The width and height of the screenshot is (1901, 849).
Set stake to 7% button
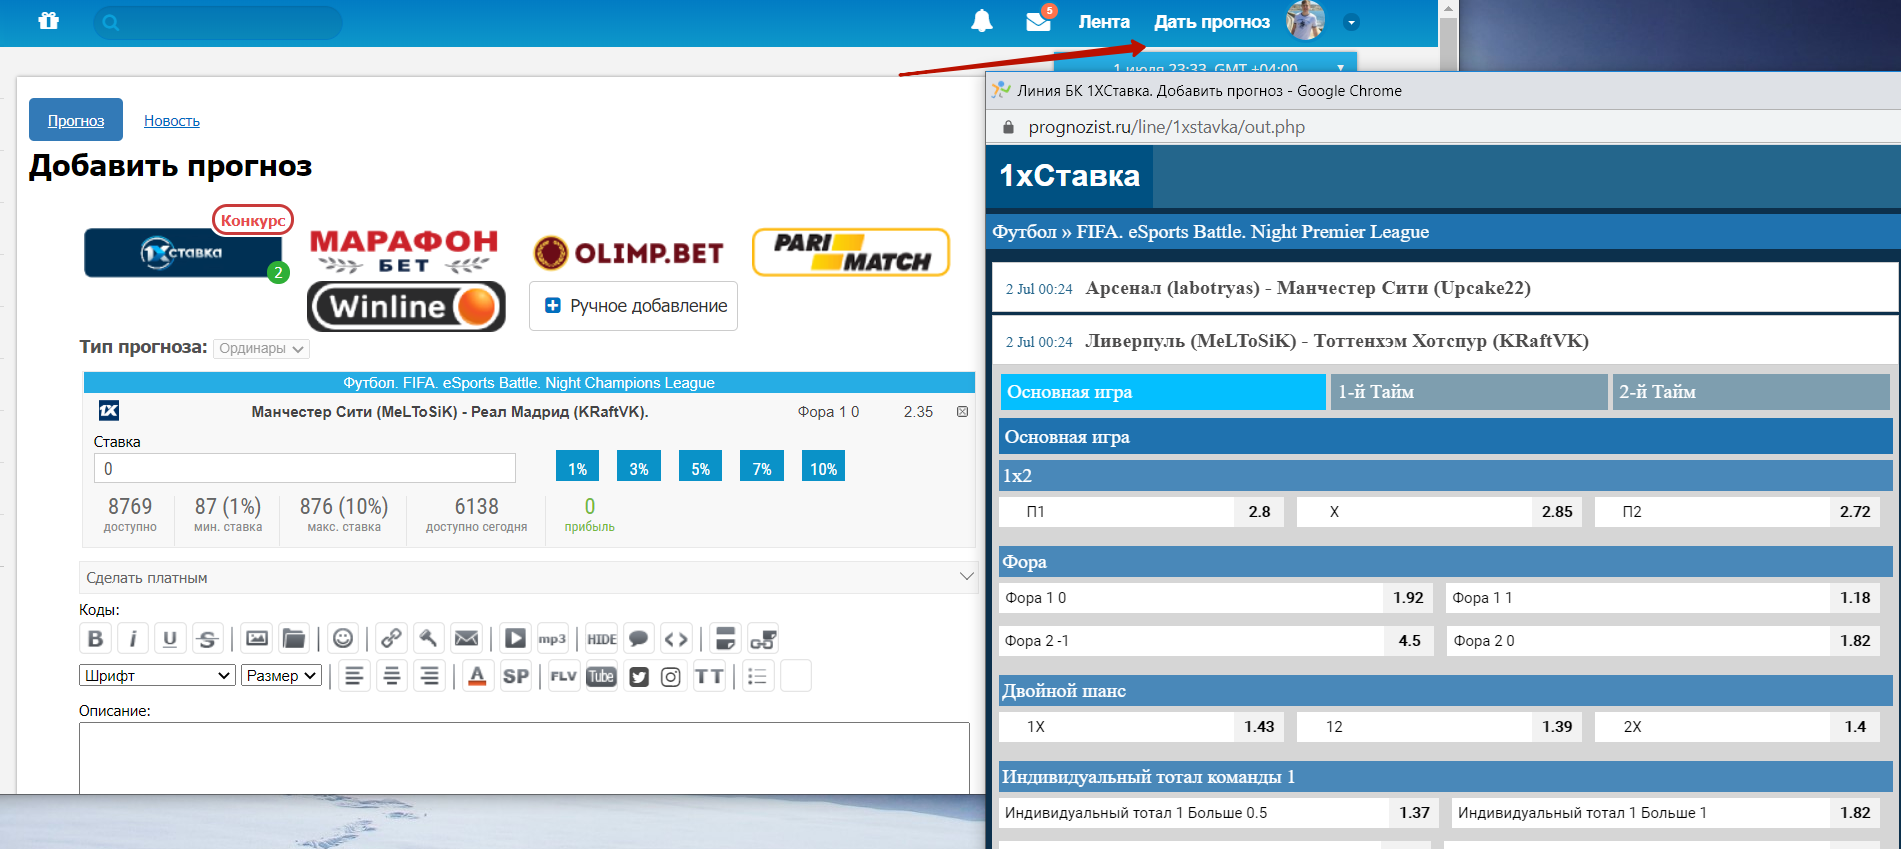click(x=762, y=467)
